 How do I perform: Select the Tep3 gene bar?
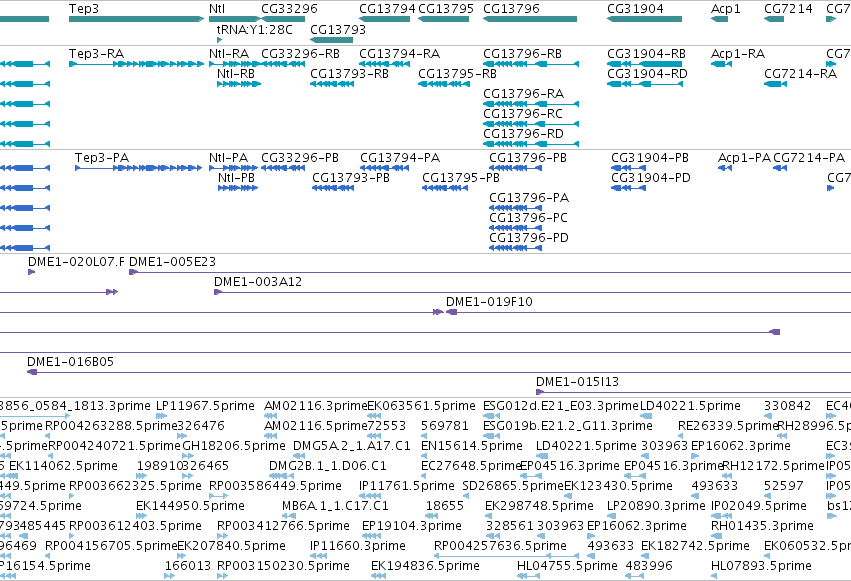(x=136, y=19)
